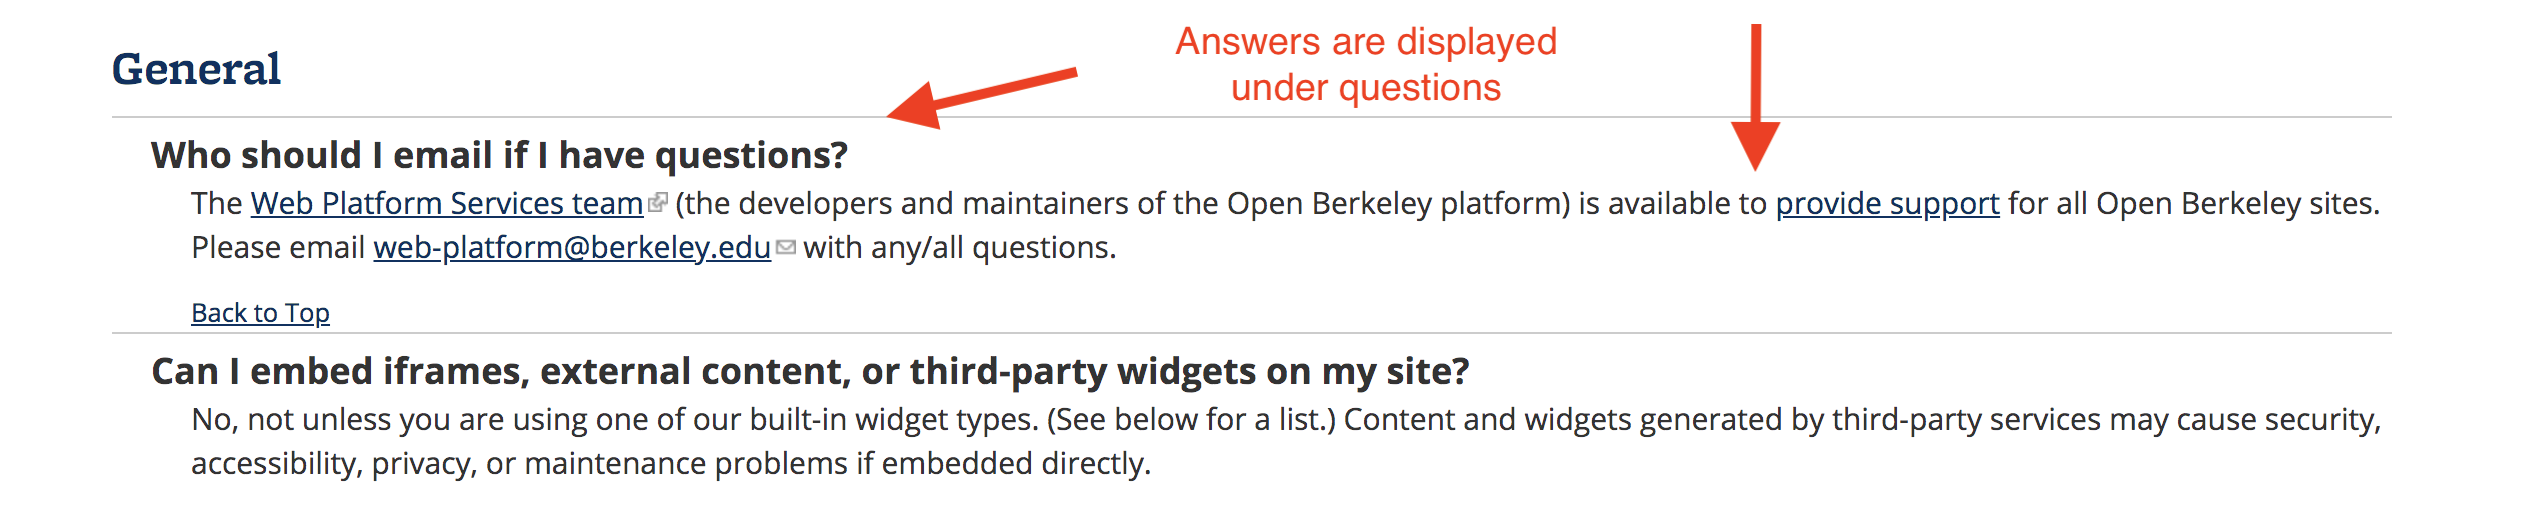Click the '(See below for a list.)' text
2526x508 pixels.
(x=1191, y=419)
